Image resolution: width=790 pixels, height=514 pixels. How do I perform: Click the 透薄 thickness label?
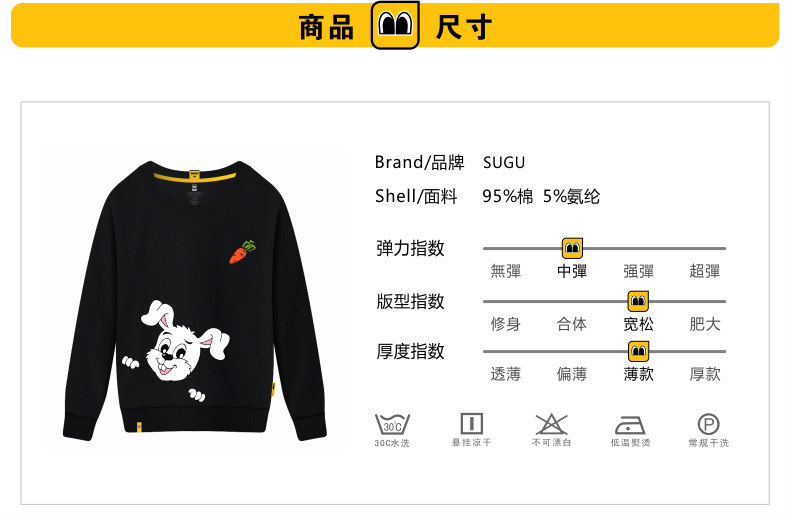click(x=505, y=374)
